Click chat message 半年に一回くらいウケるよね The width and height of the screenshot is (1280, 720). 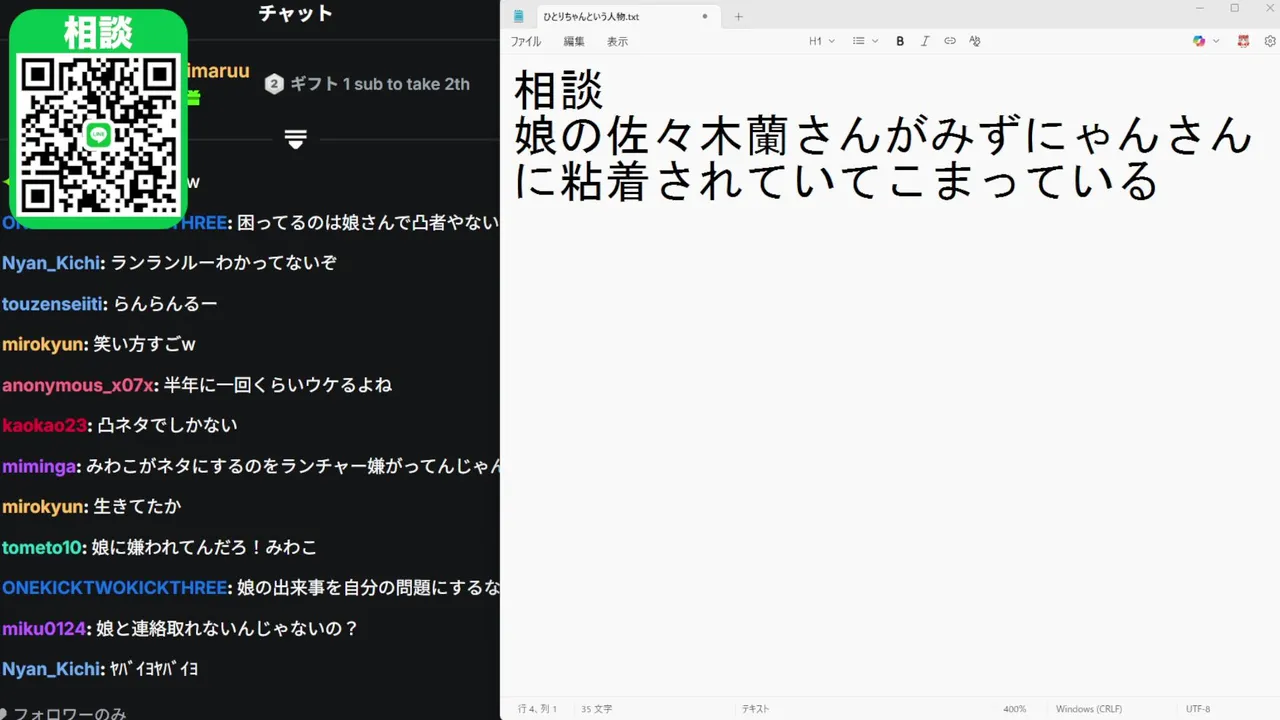(x=278, y=385)
